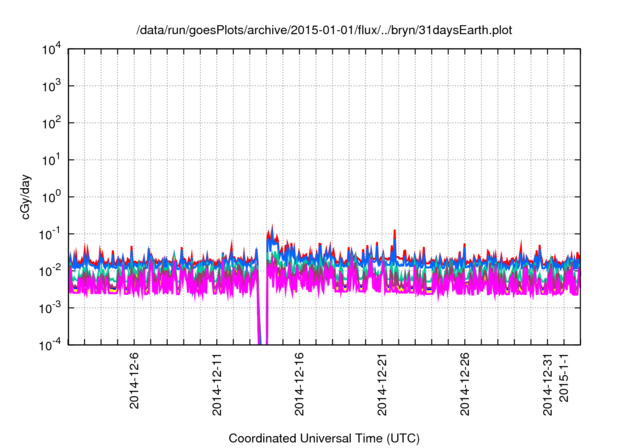The image size is (640, 448).
Task: Click the 10^3 y-axis tick label
Action: click(x=51, y=86)
